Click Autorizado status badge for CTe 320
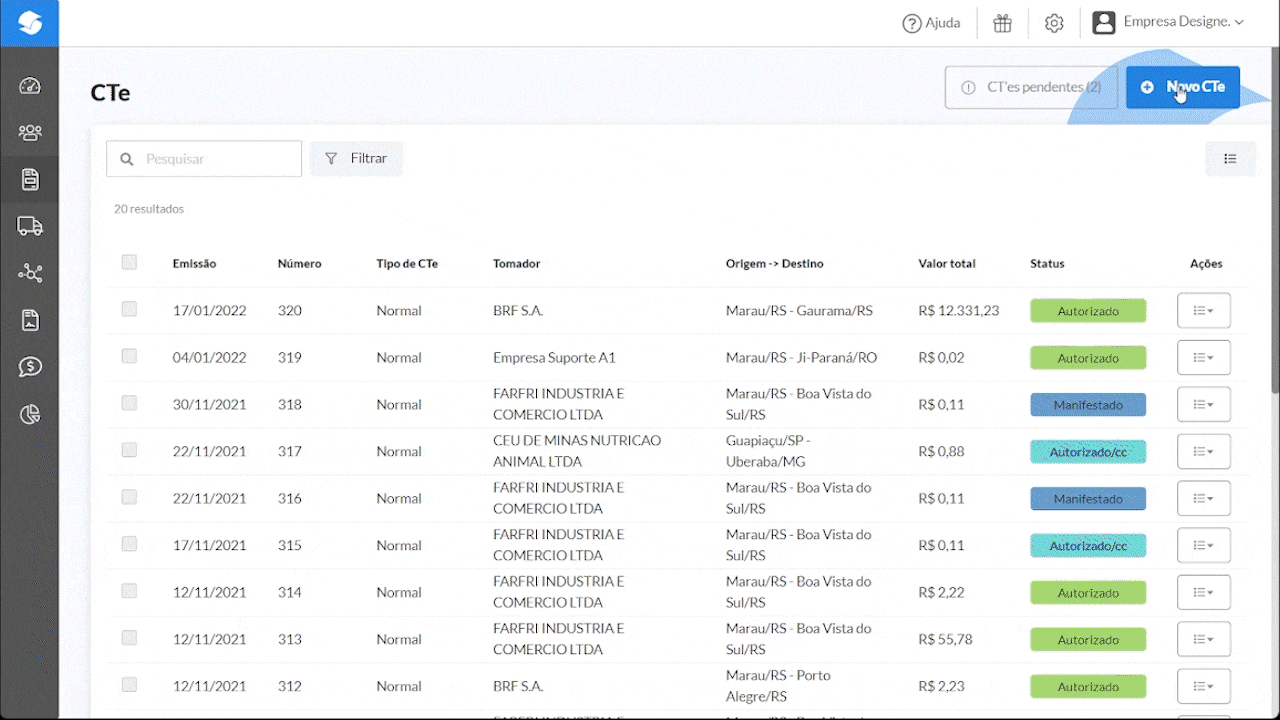 pos(1088,311)
